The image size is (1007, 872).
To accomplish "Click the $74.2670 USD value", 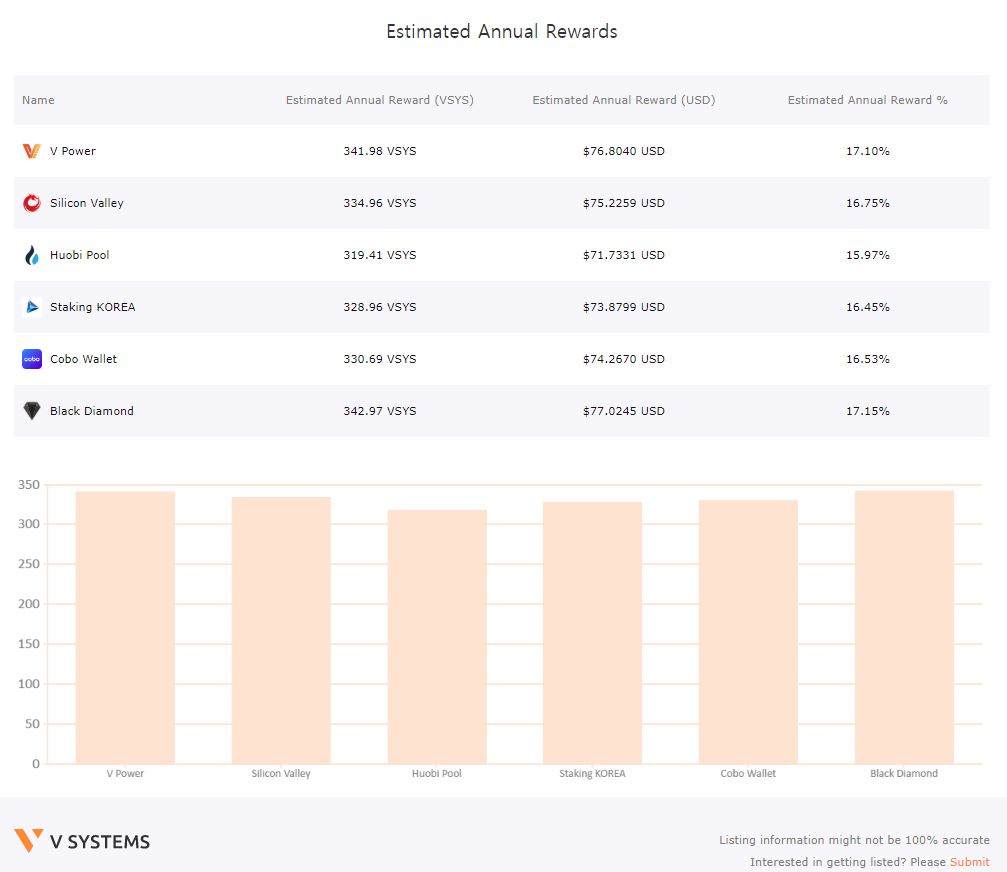I will 624,359.
